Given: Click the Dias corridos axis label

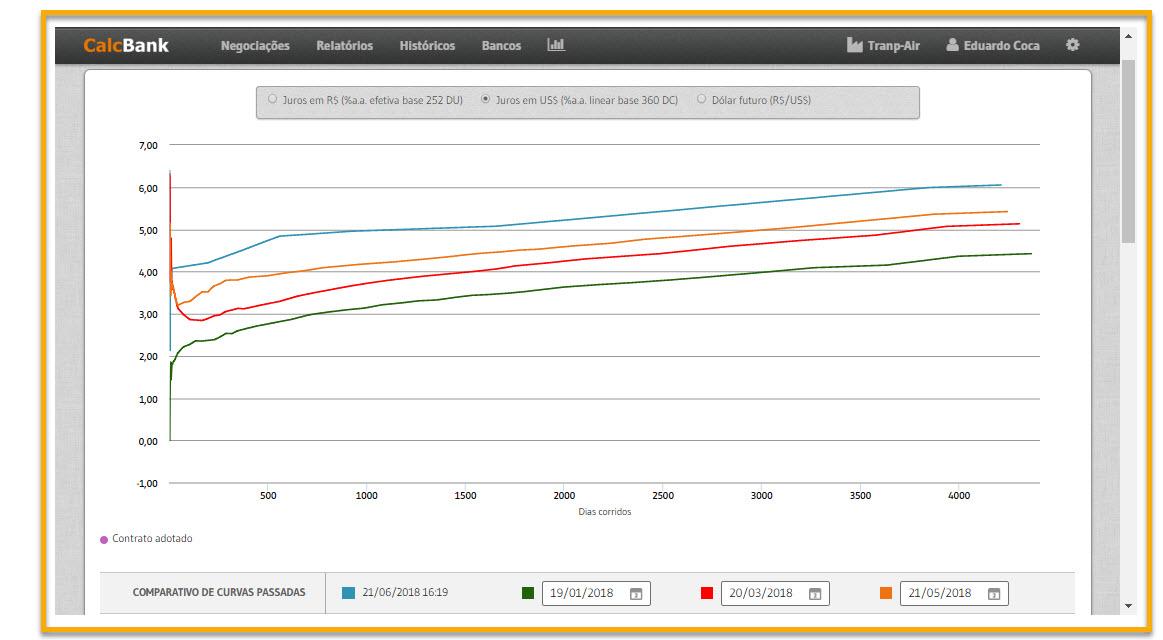Looking at the screenshot, I should coord(604,512).
